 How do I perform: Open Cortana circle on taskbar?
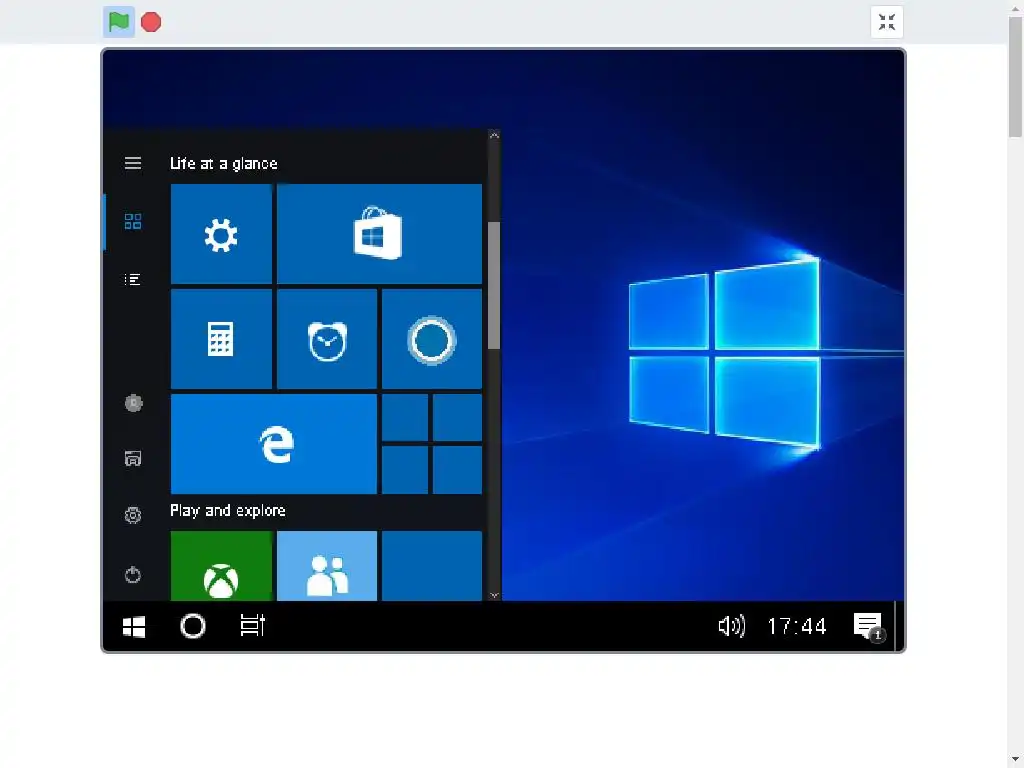[193, 626]
